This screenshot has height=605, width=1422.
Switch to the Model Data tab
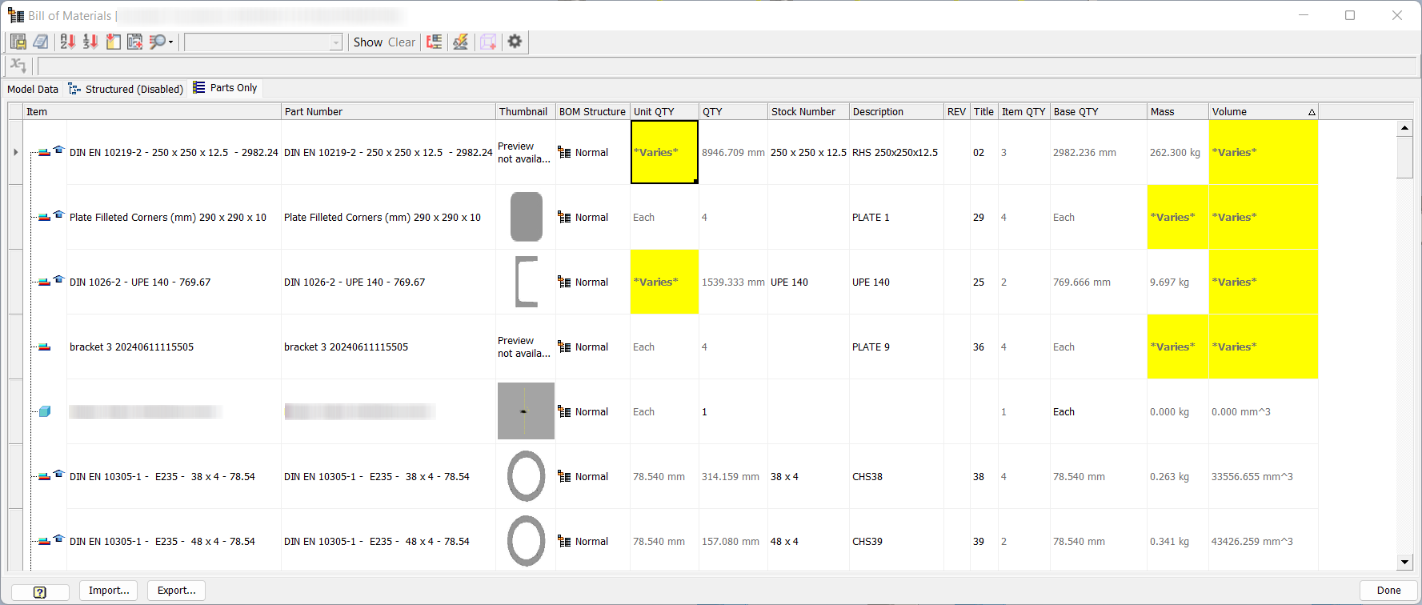33,89
